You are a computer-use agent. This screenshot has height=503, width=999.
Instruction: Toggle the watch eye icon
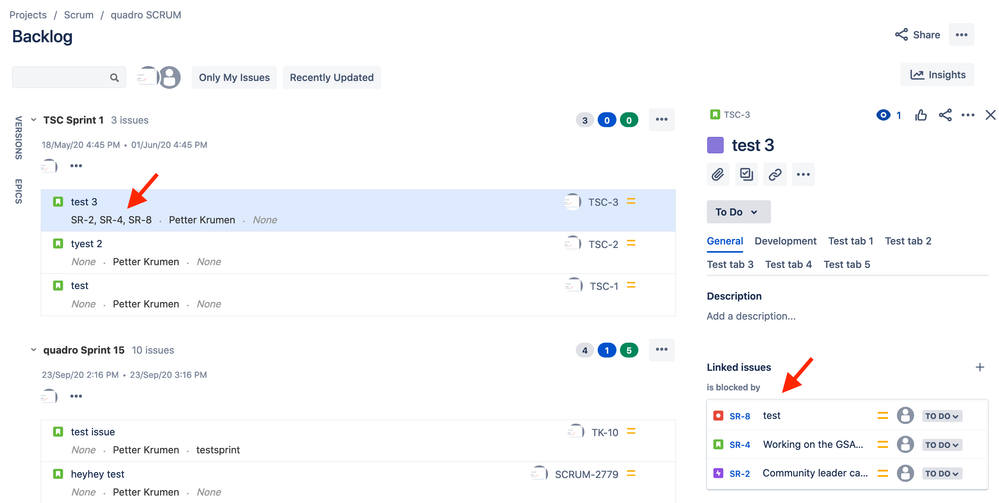883,115
